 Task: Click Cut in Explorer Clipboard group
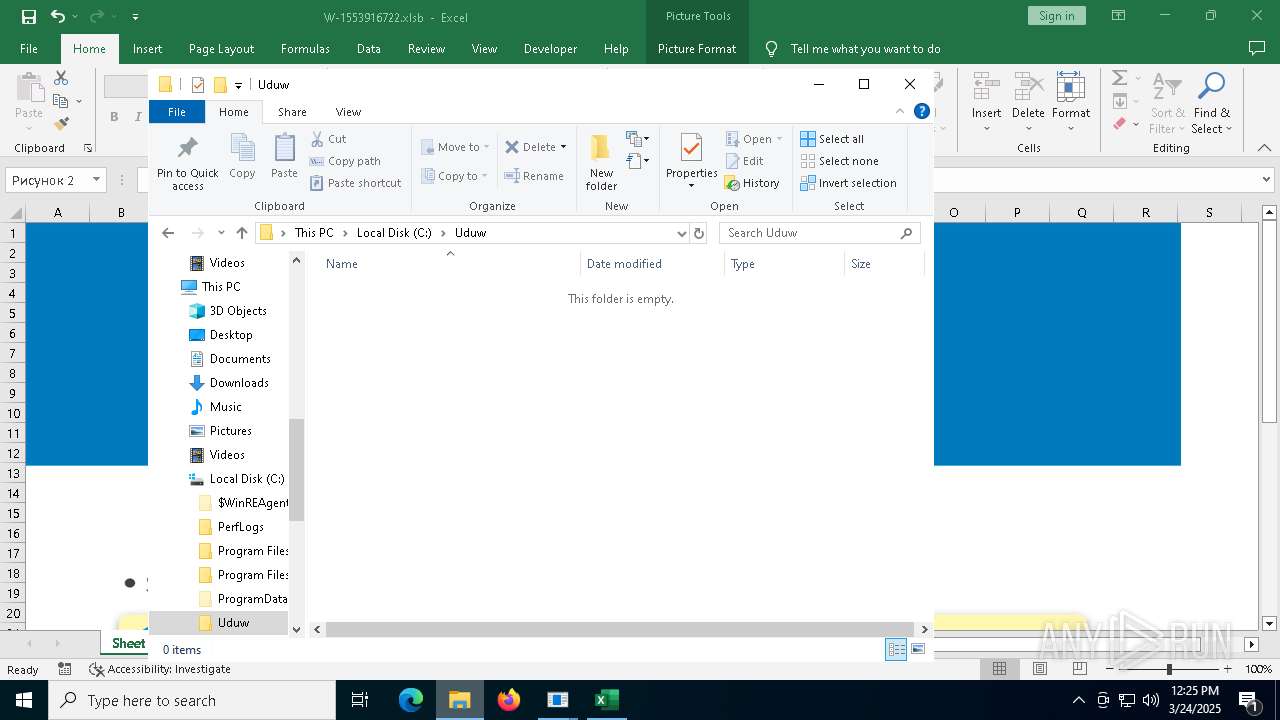point(328,139)
